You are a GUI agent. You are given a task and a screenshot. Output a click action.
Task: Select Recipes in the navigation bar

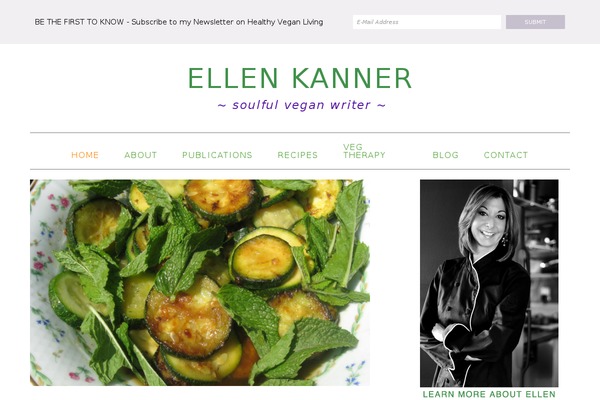[298, 155]
